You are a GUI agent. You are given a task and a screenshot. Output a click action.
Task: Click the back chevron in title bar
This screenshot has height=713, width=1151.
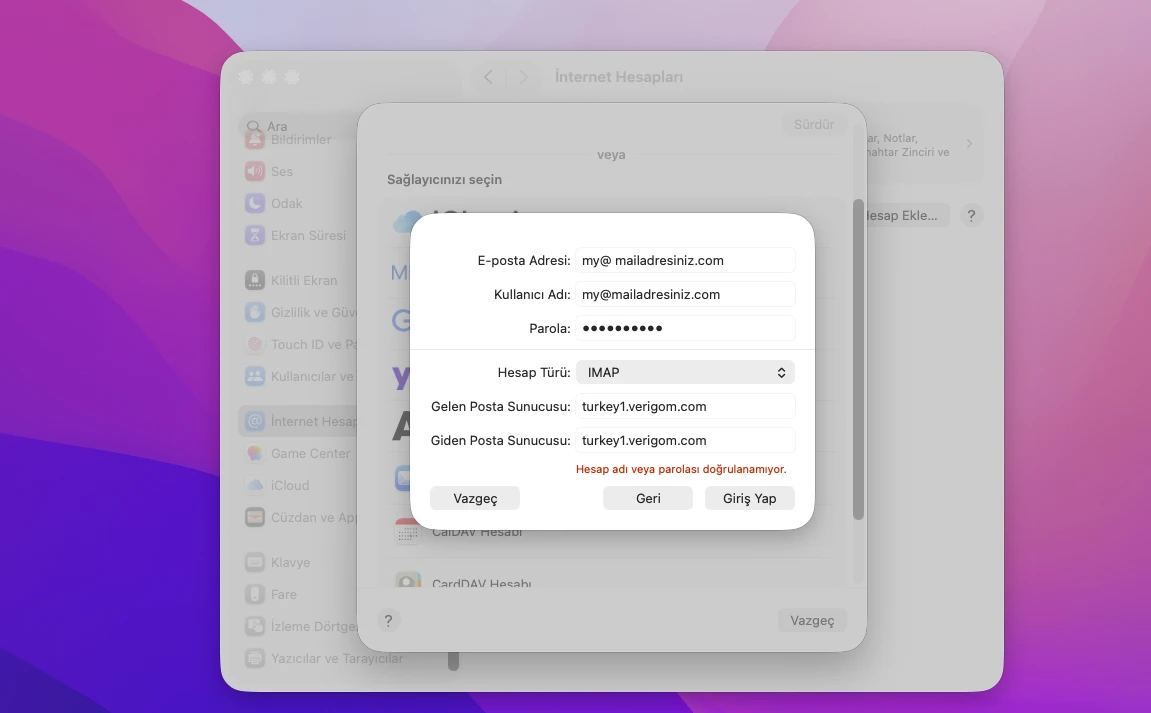488,77
